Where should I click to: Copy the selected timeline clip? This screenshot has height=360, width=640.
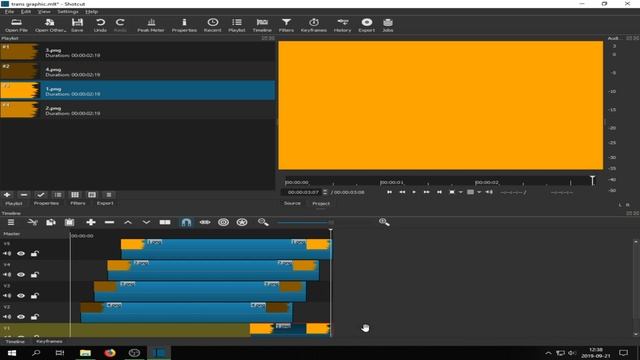pos(51,222)
